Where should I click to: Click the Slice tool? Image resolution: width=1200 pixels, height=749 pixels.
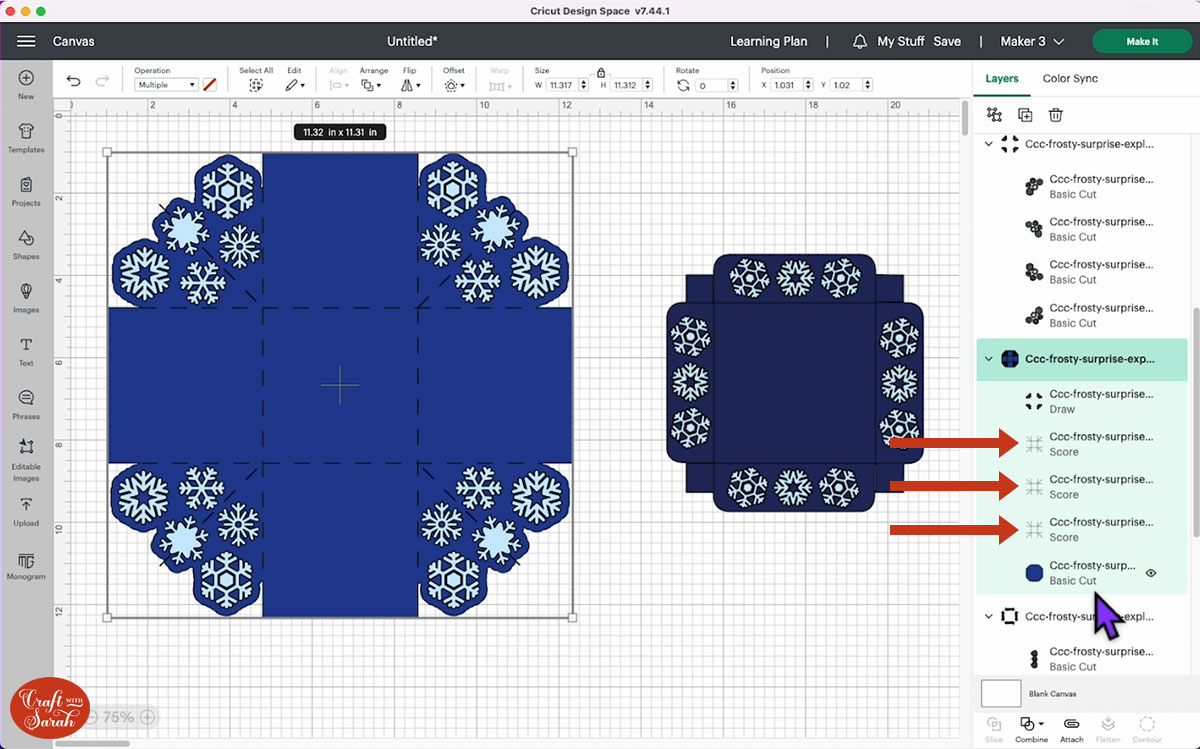(x=994, y=728)
